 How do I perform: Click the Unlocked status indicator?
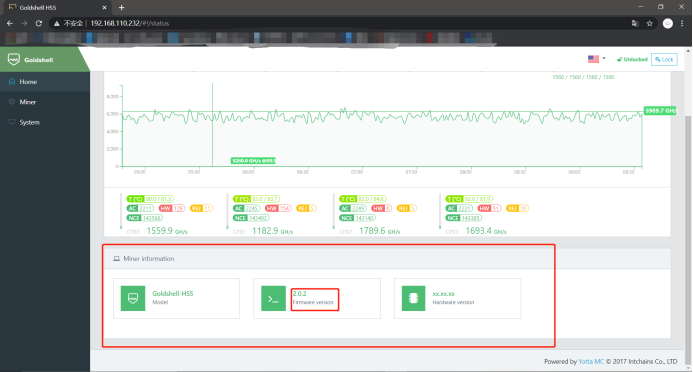(x=632, y=59)
